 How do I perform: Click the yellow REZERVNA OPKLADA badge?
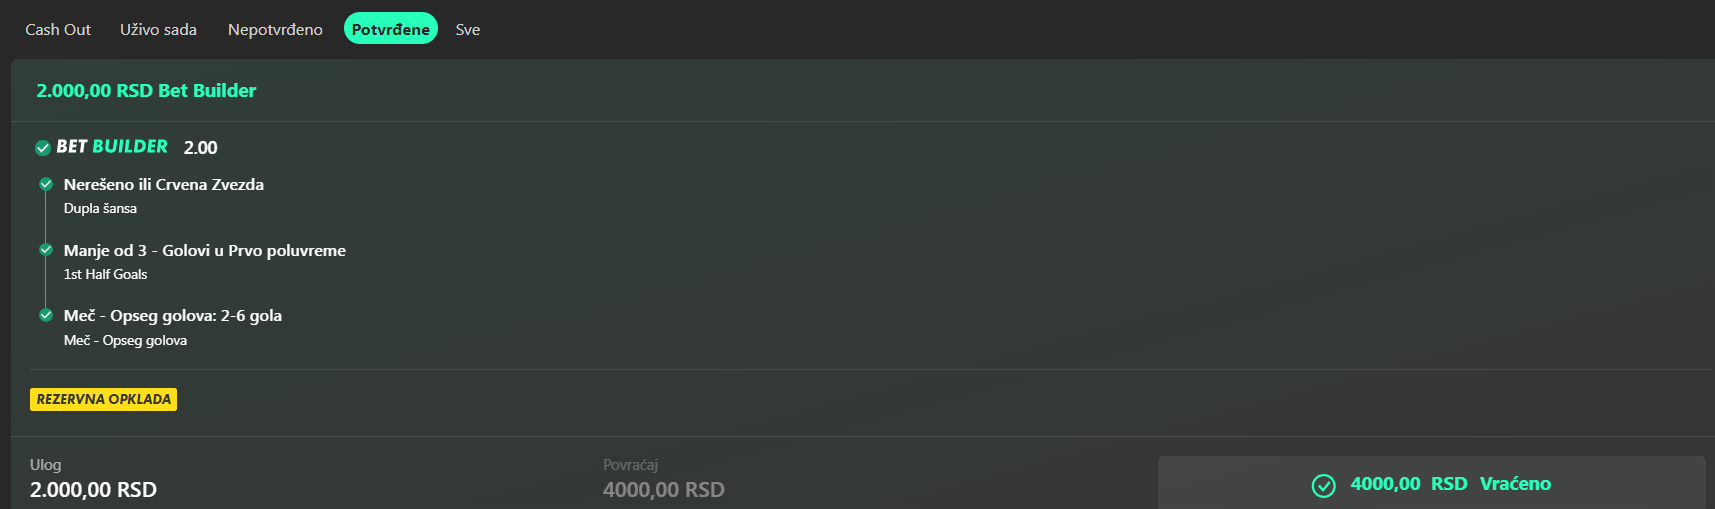[104, 399]
